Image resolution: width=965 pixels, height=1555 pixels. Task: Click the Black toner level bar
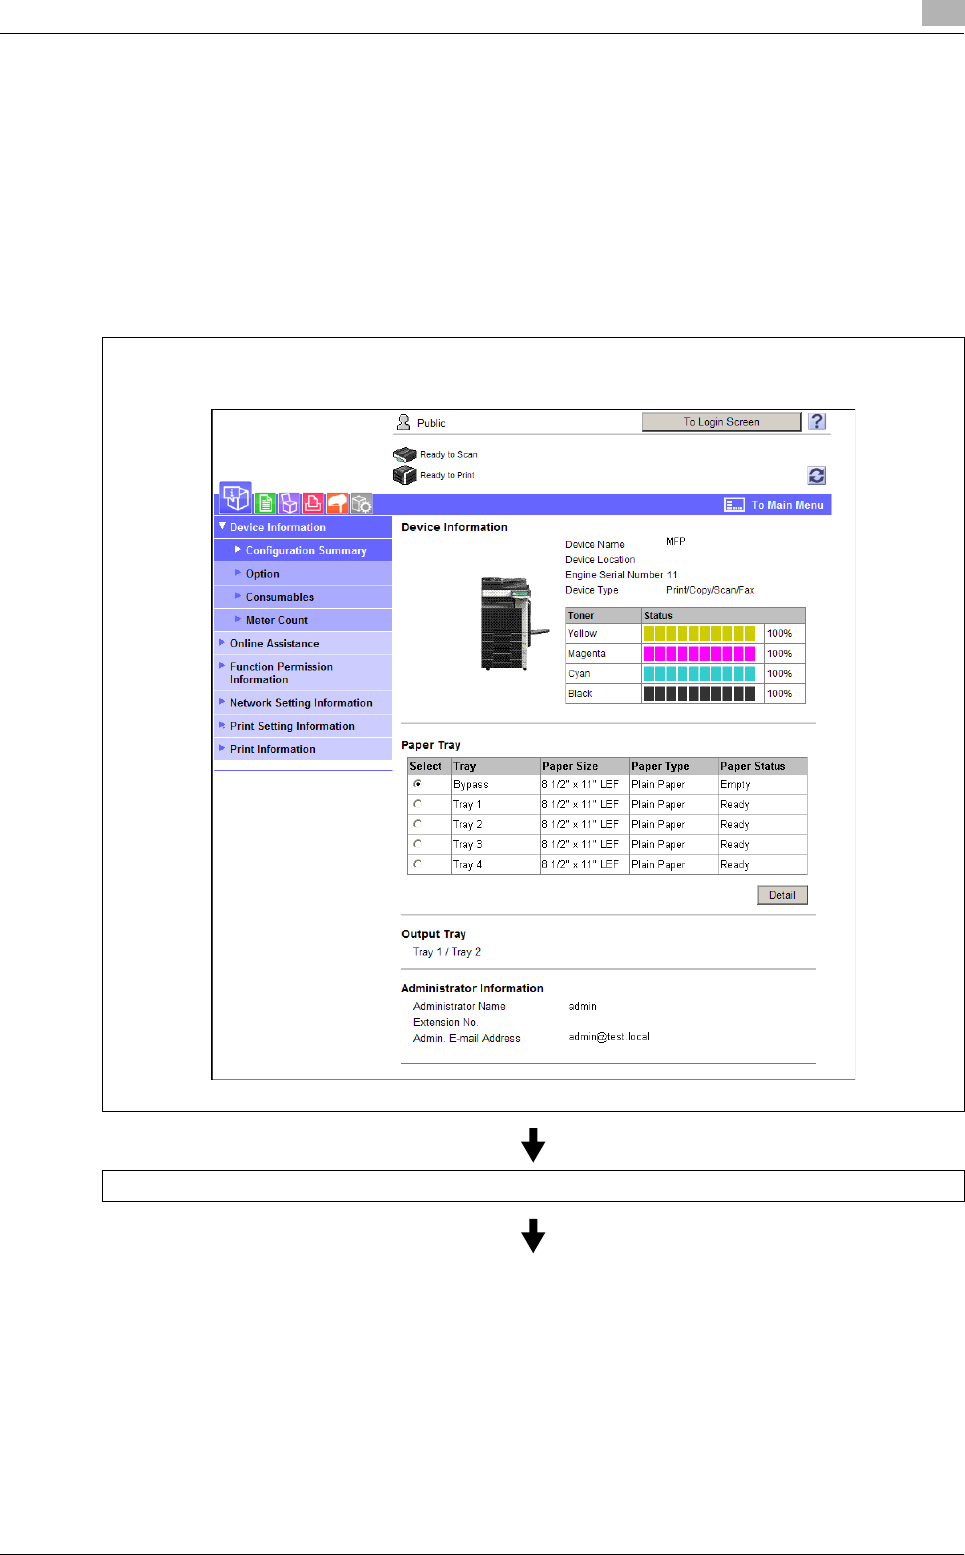click(x=700, y=693)
